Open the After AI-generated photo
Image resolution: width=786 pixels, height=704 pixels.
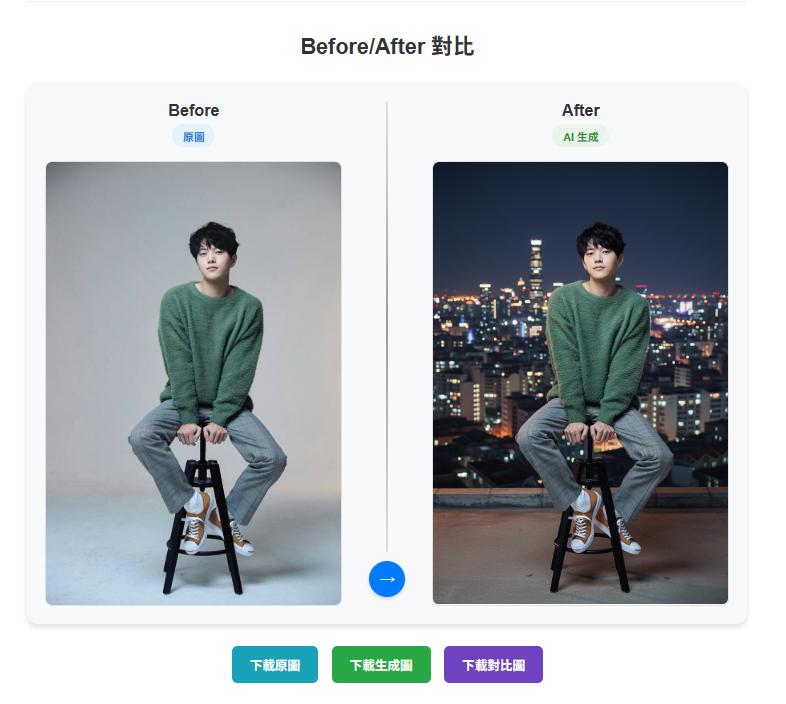click(x=580, y=383)
